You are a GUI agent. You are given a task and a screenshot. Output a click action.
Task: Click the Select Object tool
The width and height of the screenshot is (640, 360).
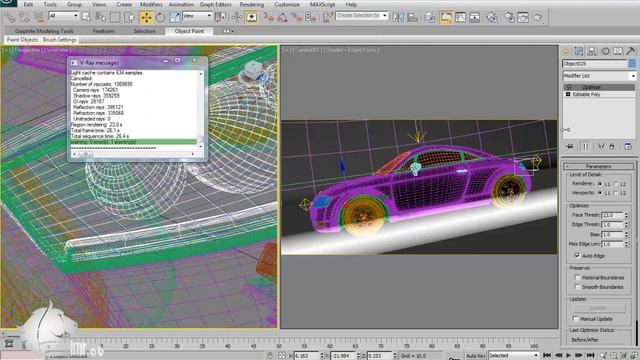86,17
